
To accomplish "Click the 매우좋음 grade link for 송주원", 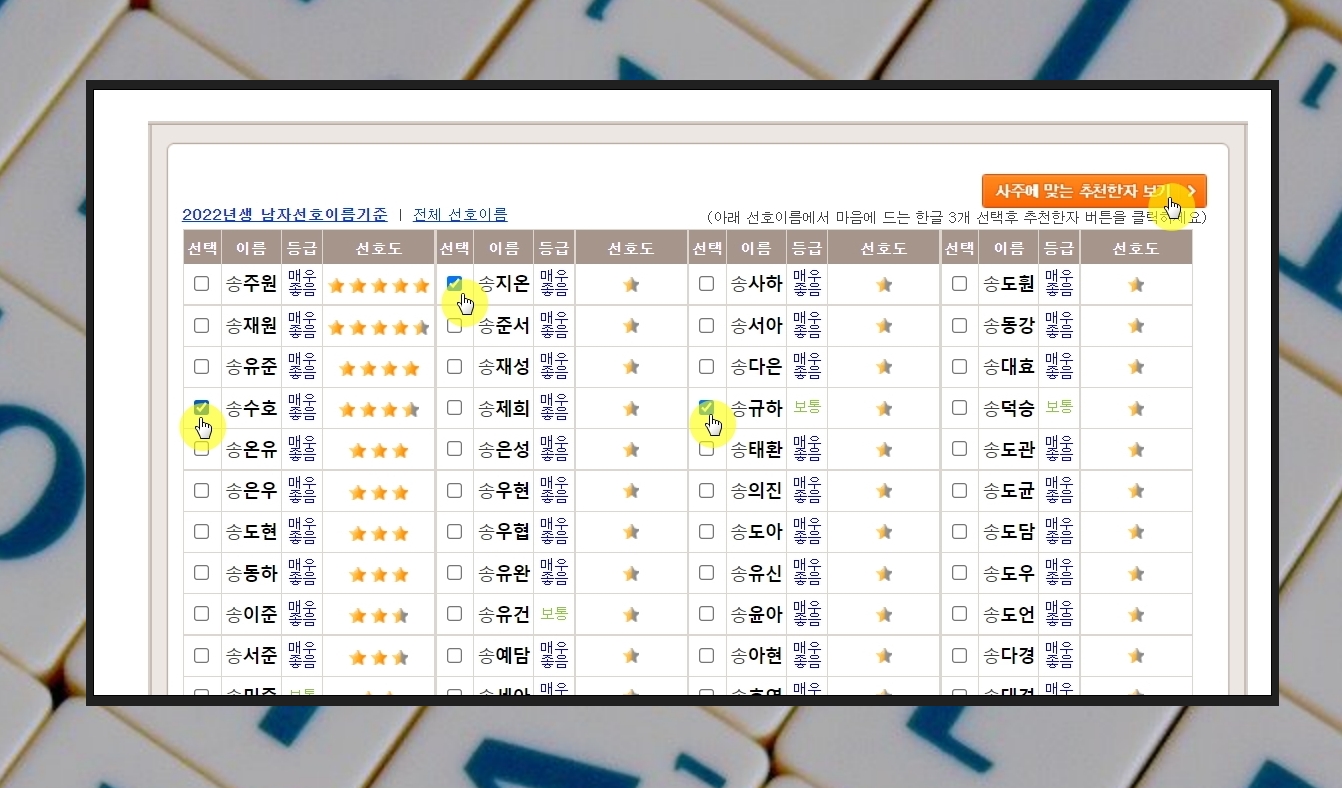I will click(302, 283).
